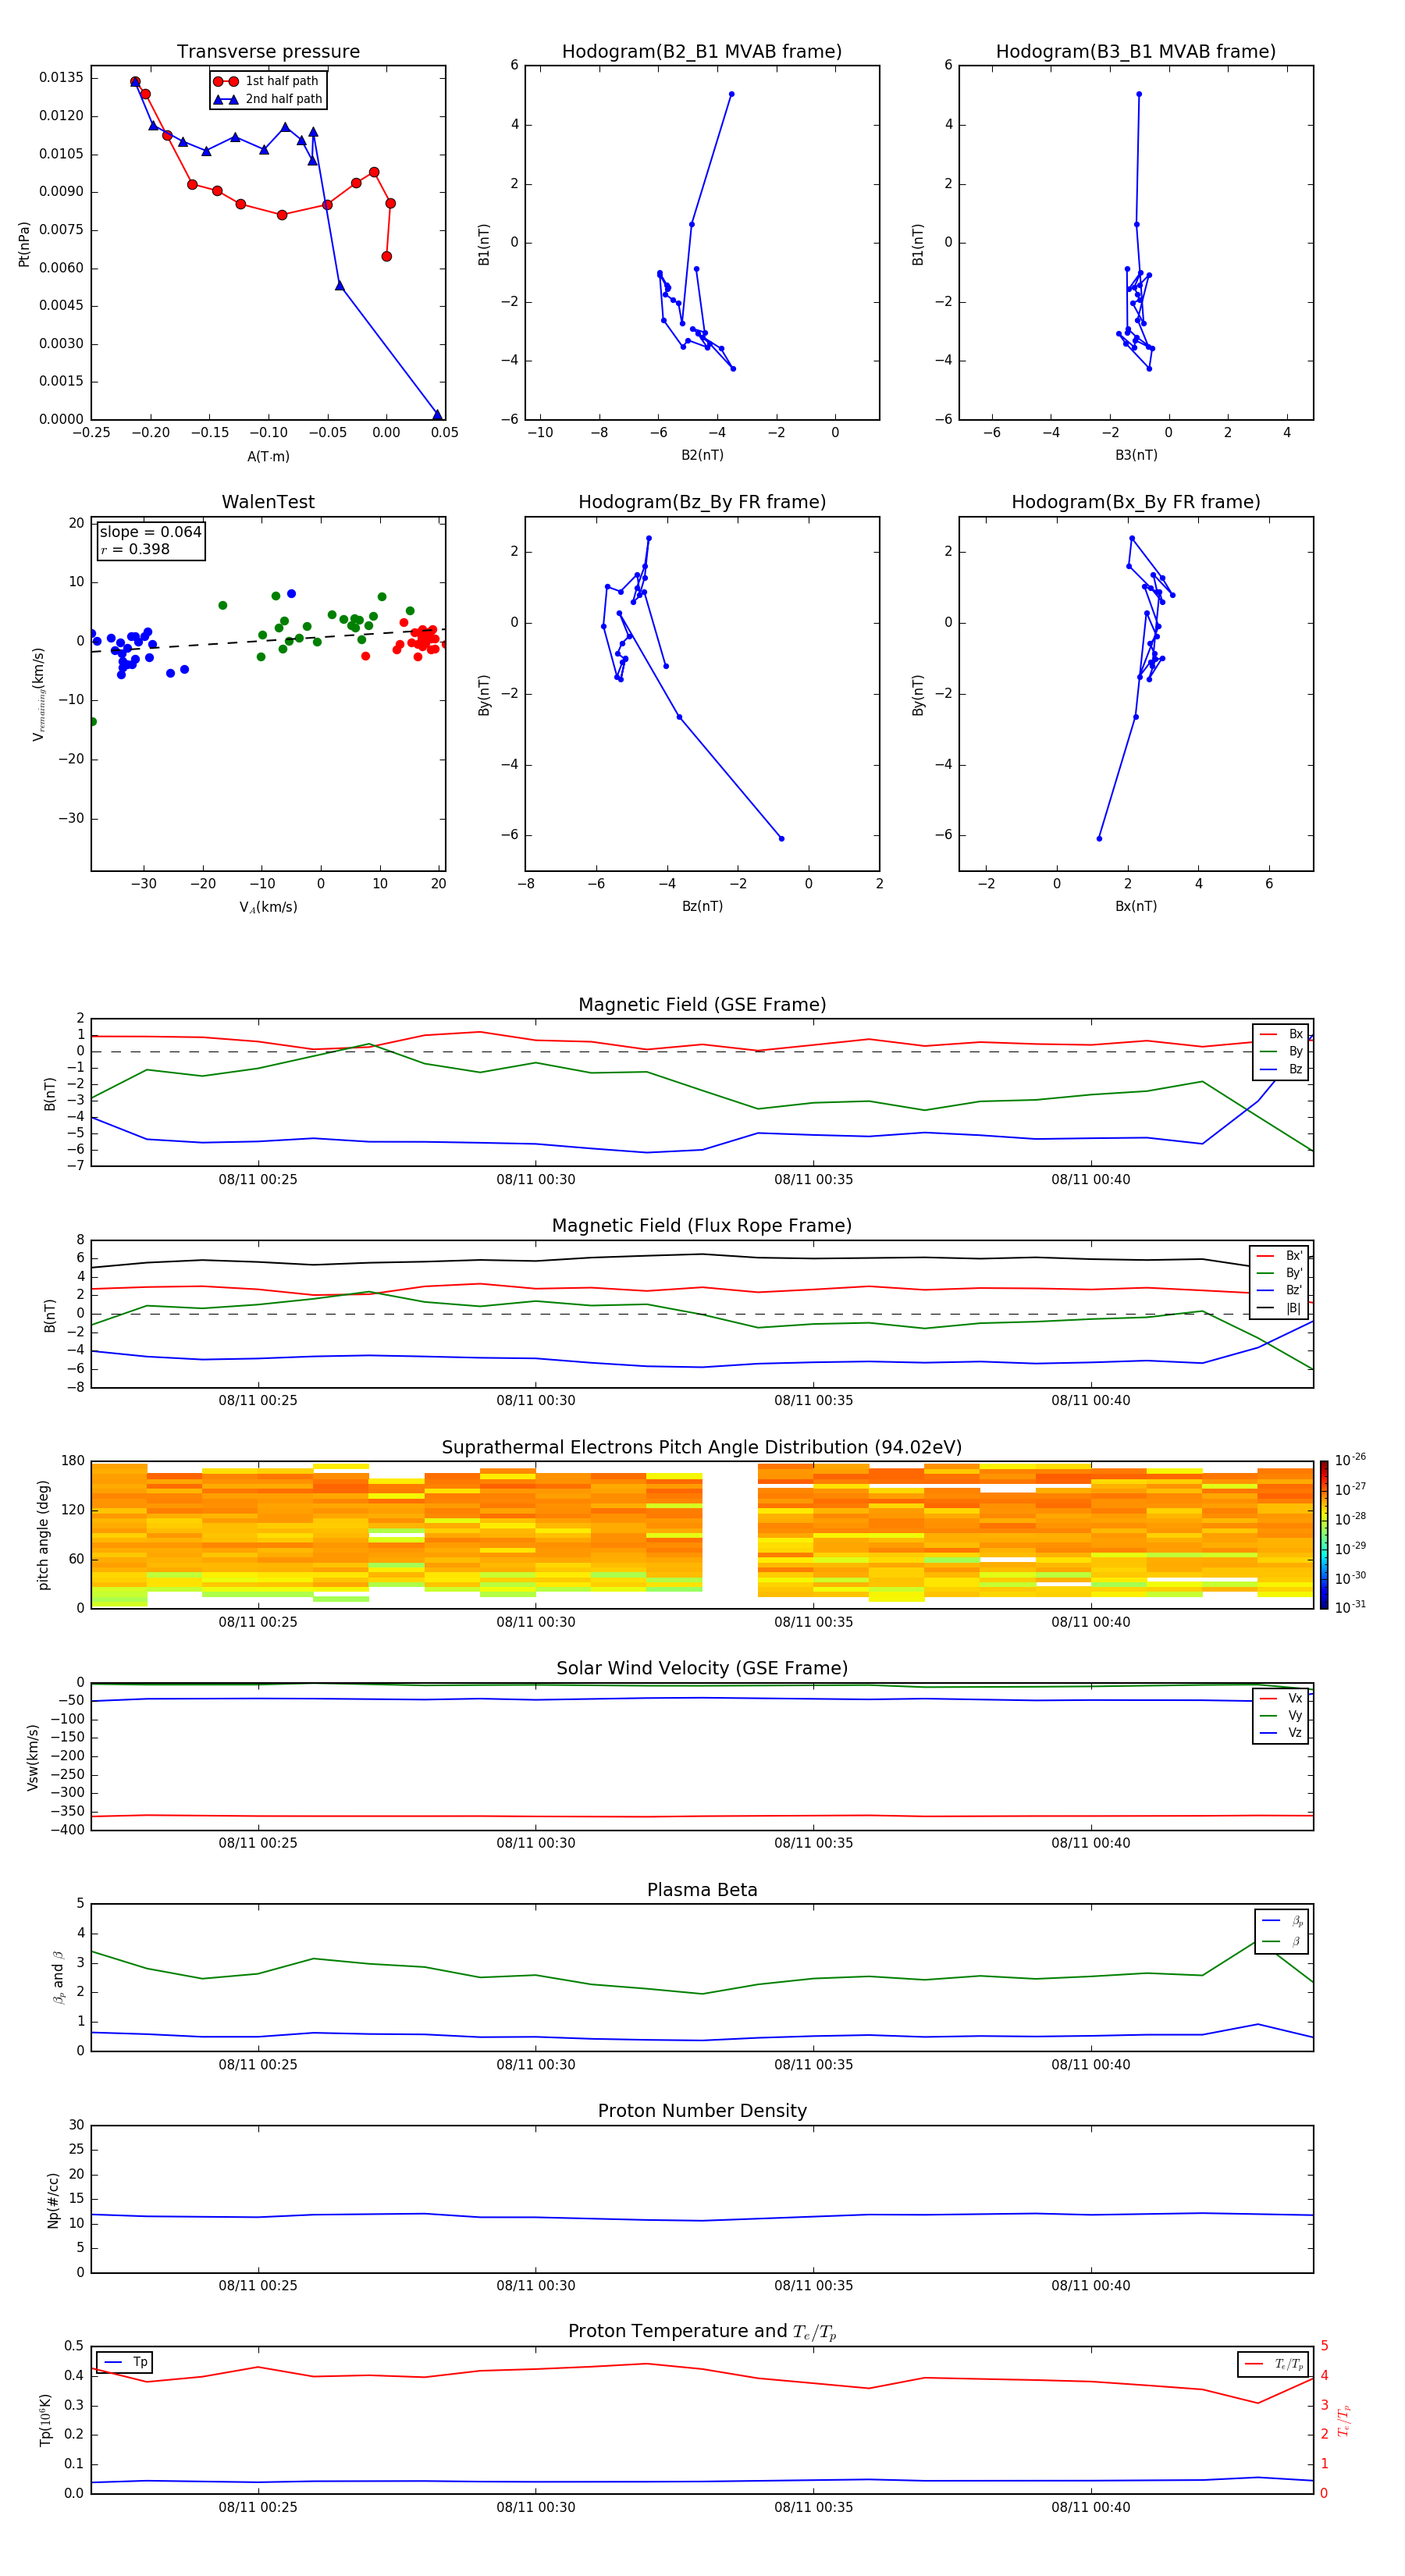
Task: Click '08/11 00:35' tick under Proton Number Density
Action: click(814, 2286)
